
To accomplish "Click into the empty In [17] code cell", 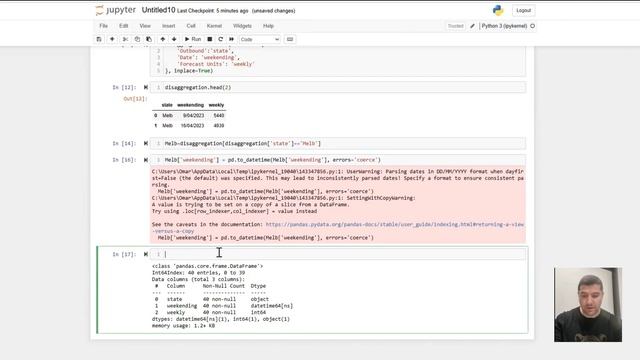I will click(x=338, y=254).
